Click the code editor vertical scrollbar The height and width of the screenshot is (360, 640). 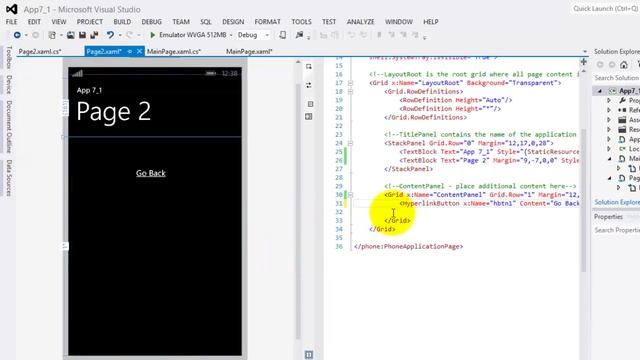pos(584,200)
